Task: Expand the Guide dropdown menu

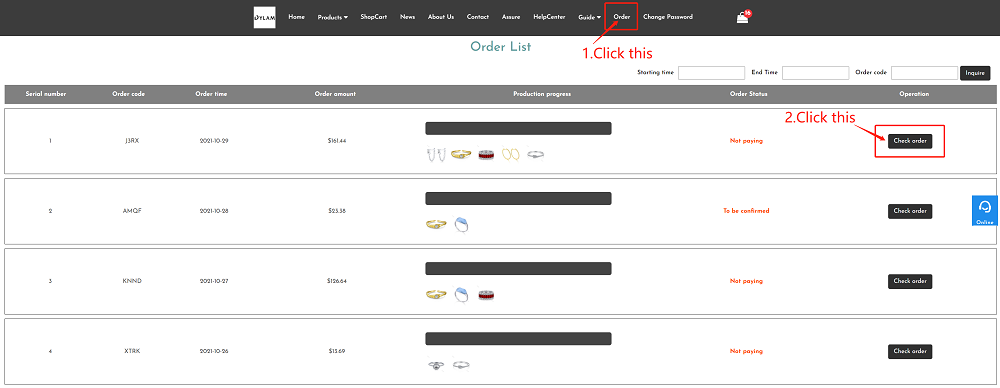Action: [x=590, y=17]
